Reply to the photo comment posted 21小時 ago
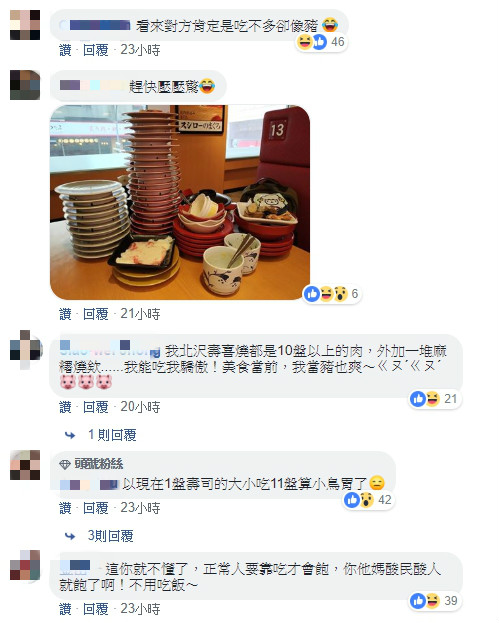Viewport: 499px width, 623px height. pyautogui.click(x=96, y=314)
